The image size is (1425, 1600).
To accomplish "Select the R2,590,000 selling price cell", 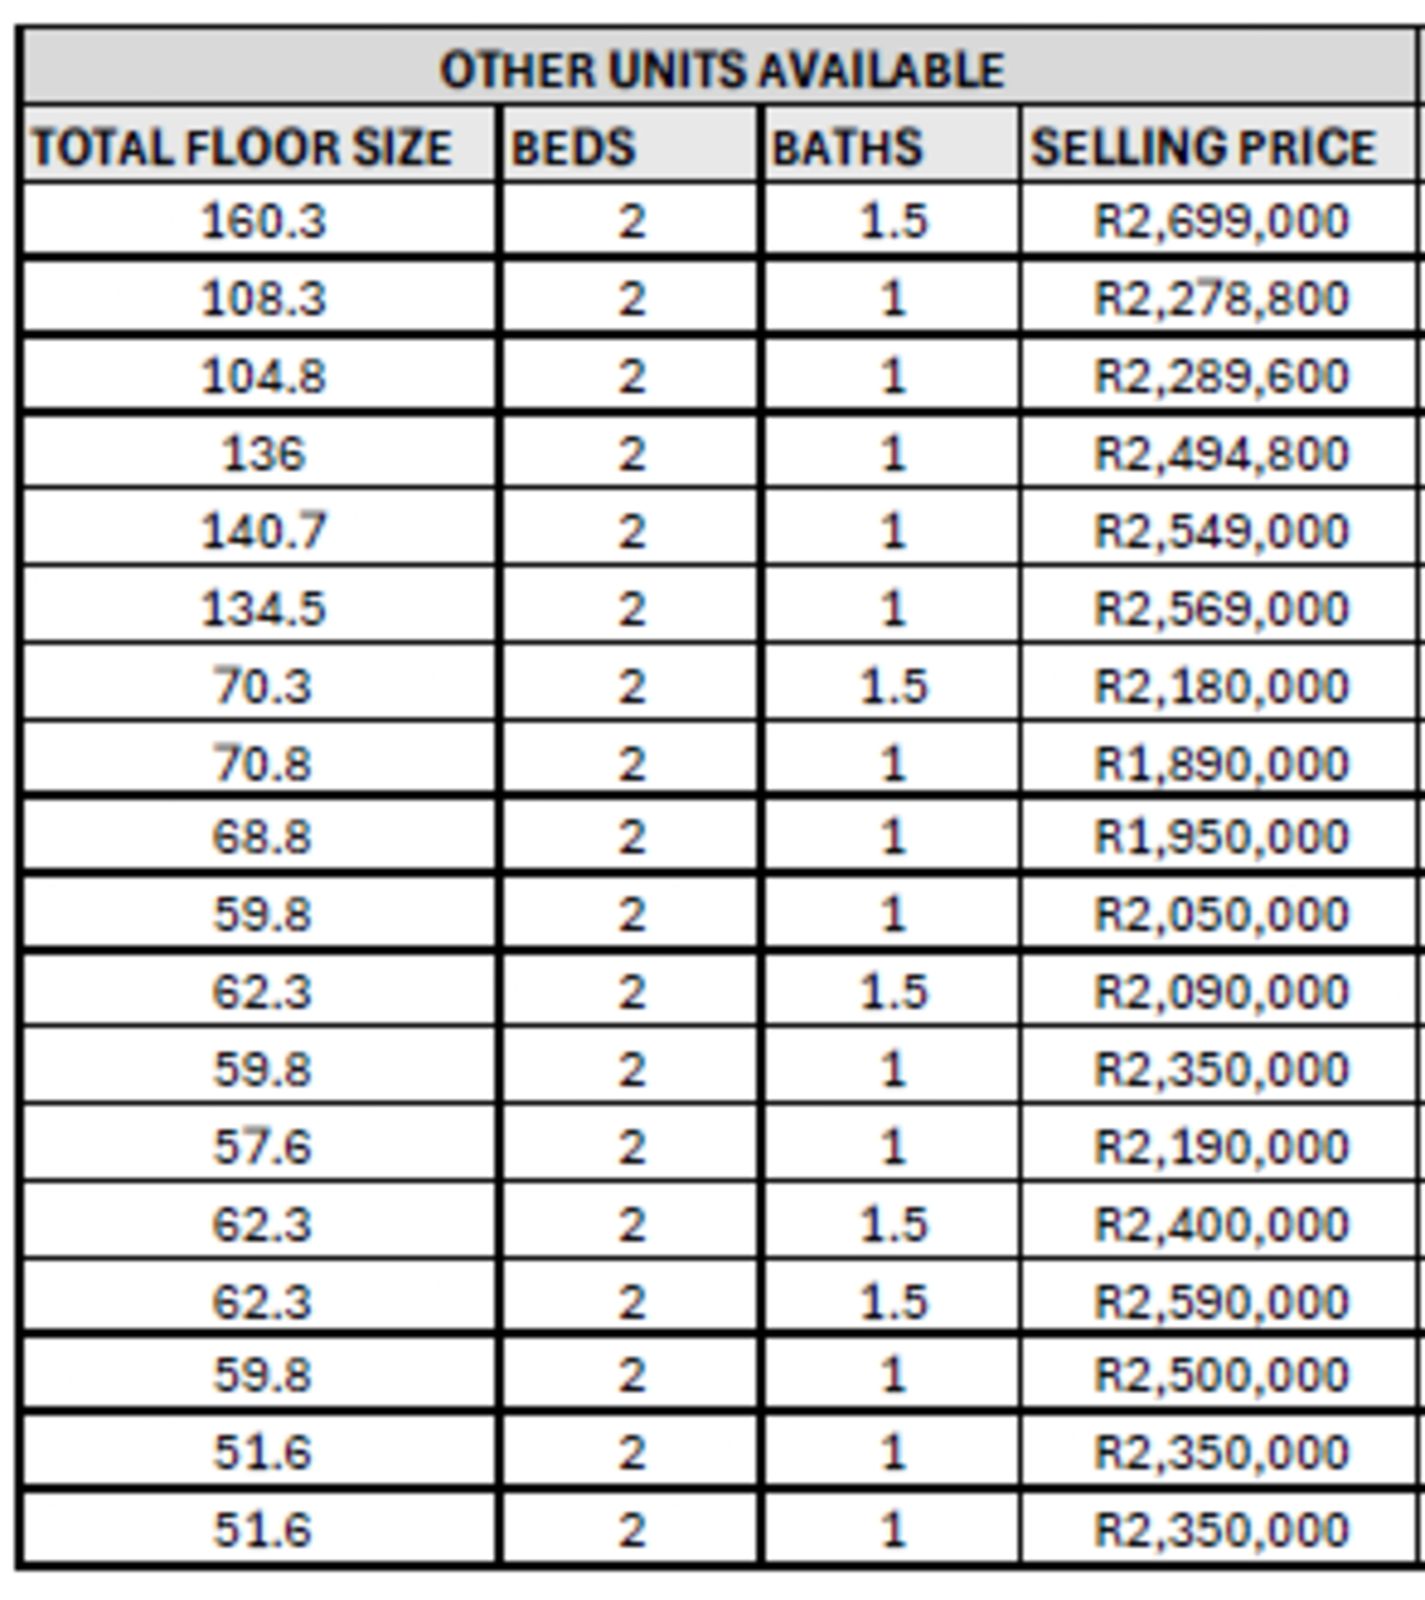I will tap(1221, 1302).
